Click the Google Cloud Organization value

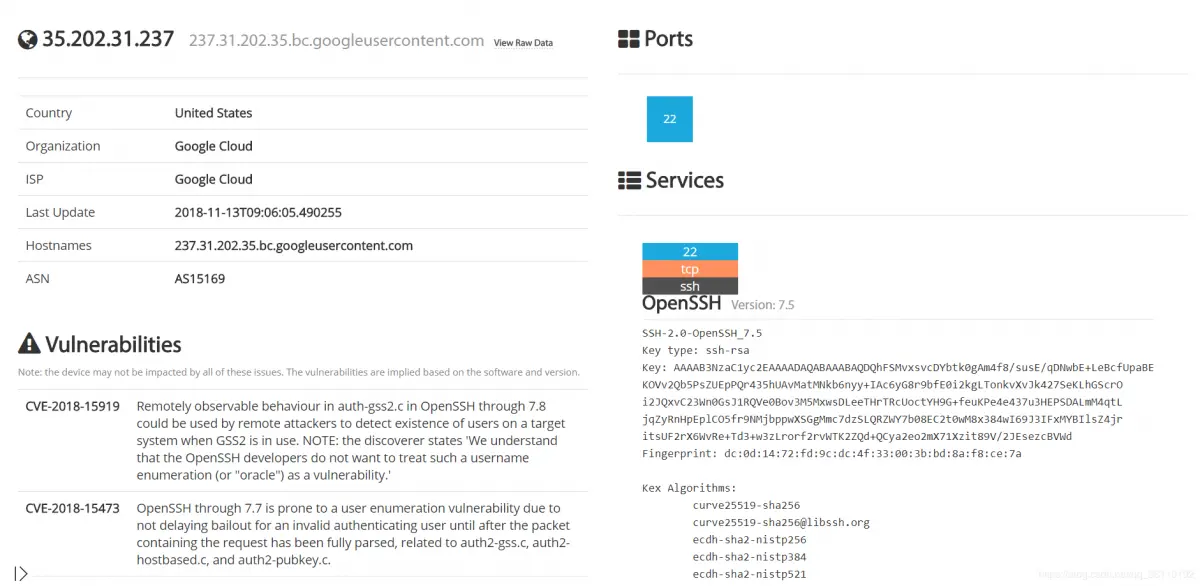pyautogui.click(x=213, y=146)
